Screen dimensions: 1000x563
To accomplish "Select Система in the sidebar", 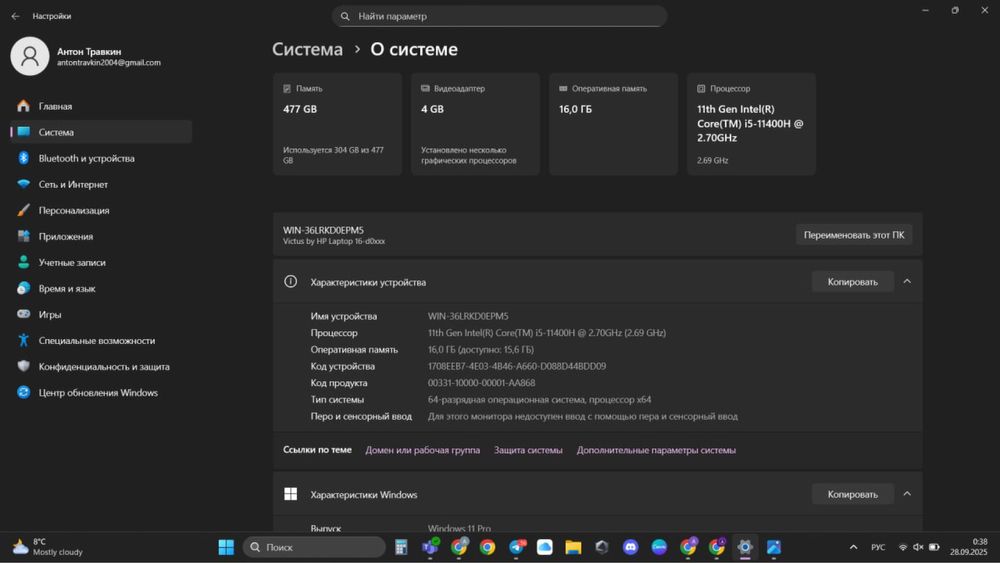I will click(x=101, y=132).
